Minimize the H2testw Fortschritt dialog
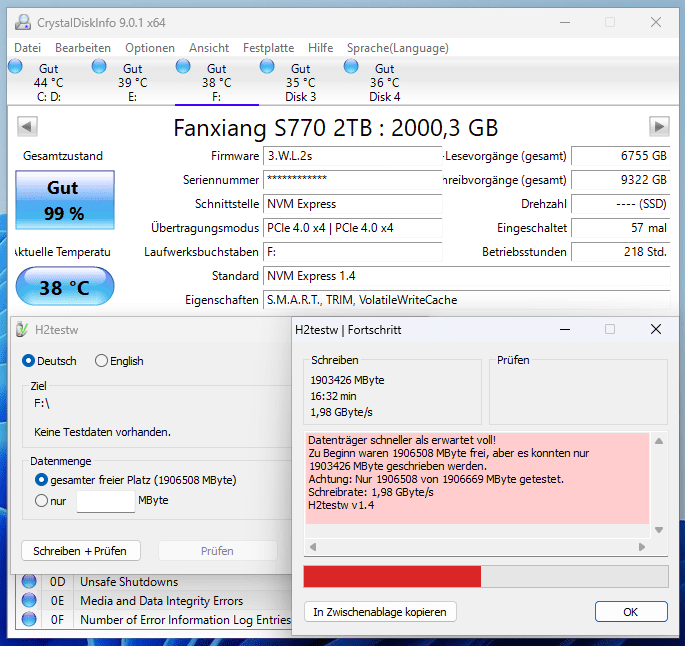This screenshot has height=646, width=685. (x=565, y=329)
